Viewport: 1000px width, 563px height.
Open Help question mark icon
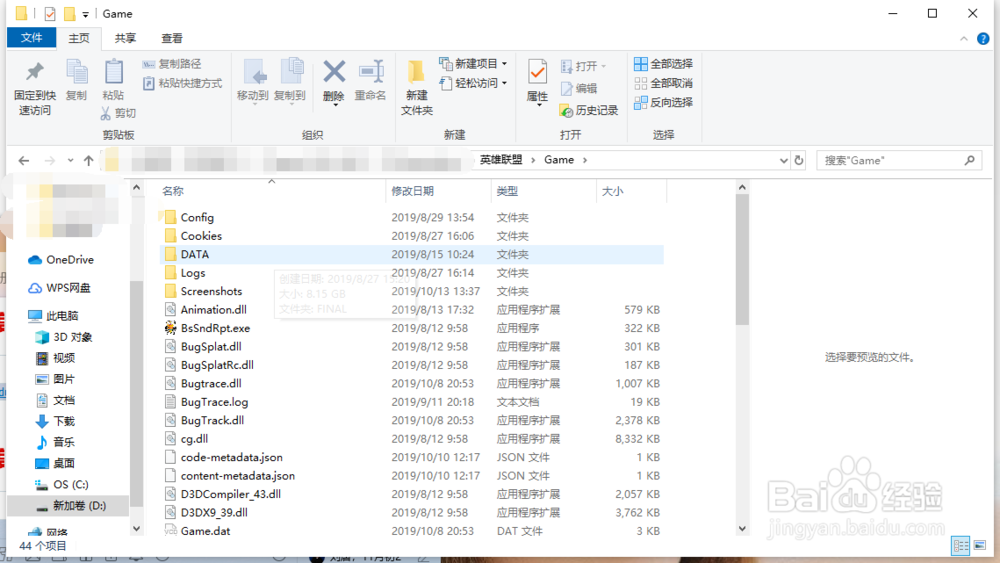(x=983, y=39)
